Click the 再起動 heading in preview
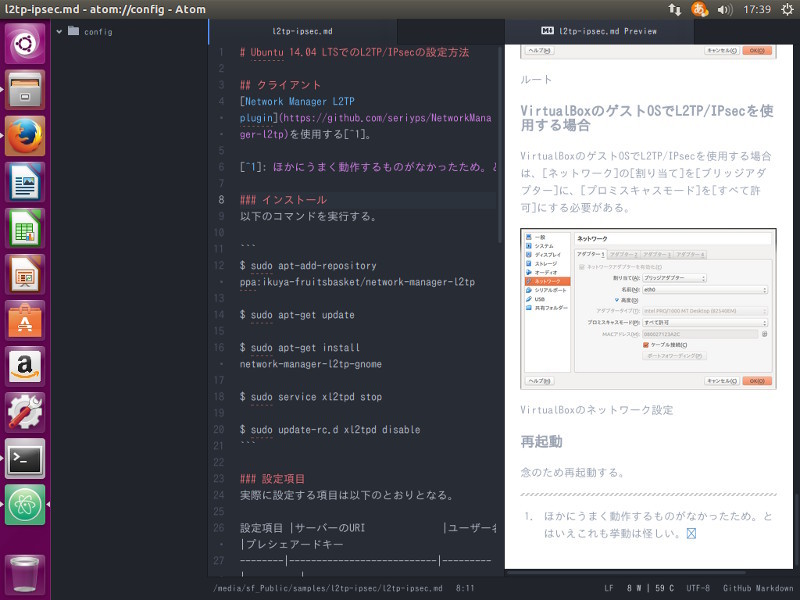Viewport: 800px width, 600px height. (541, 441)
